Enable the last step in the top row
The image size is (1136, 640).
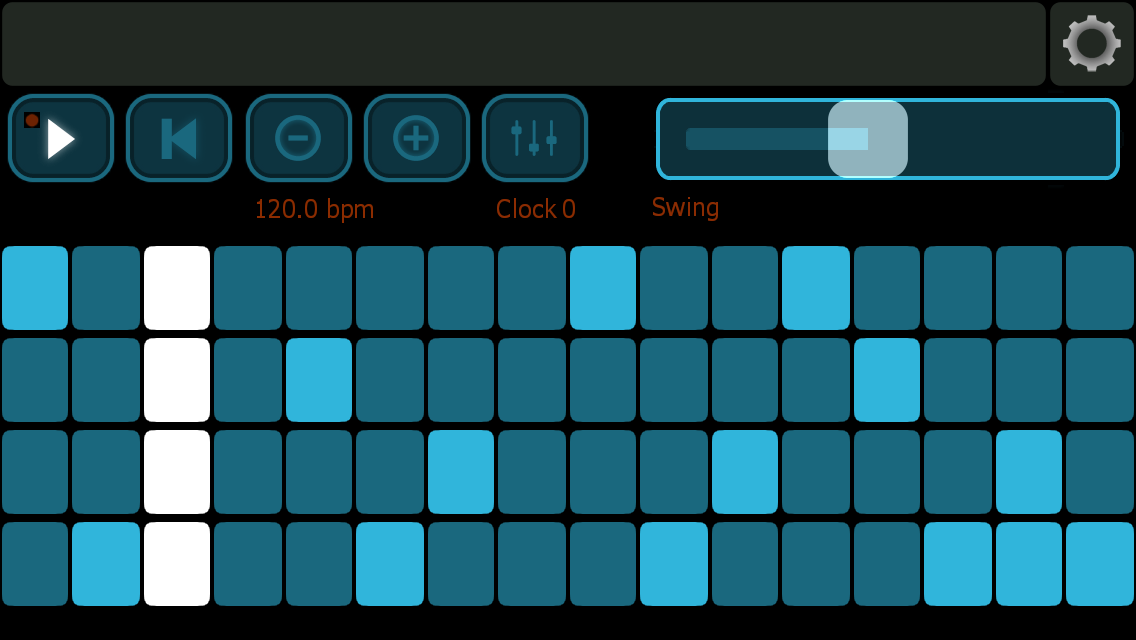click(x=1099, y=288)
